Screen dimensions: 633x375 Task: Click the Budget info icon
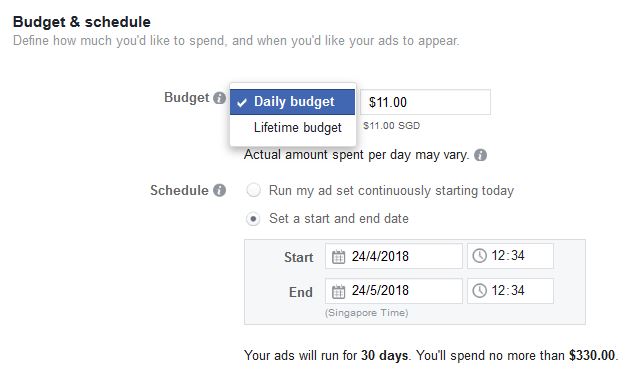pos(219,98)
